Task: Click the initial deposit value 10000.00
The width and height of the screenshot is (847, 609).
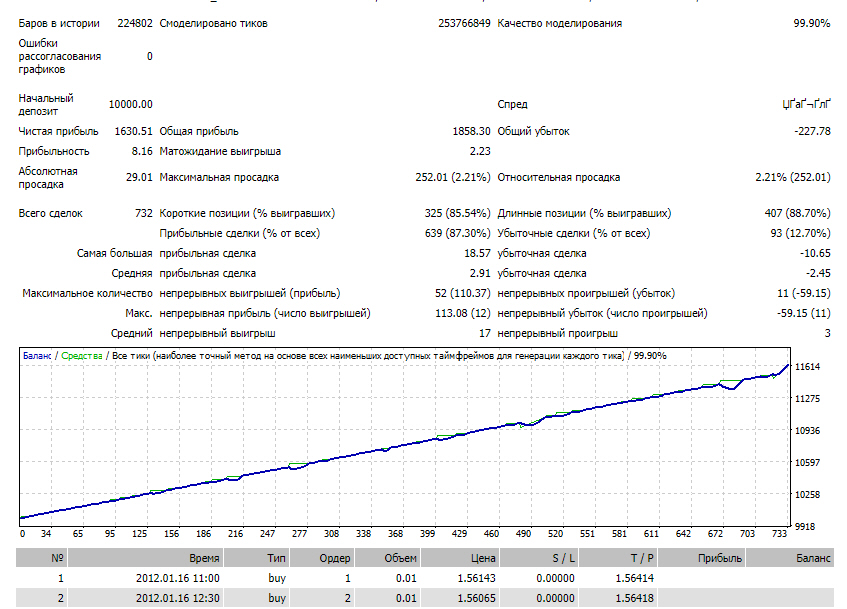Action: [131, 104]
